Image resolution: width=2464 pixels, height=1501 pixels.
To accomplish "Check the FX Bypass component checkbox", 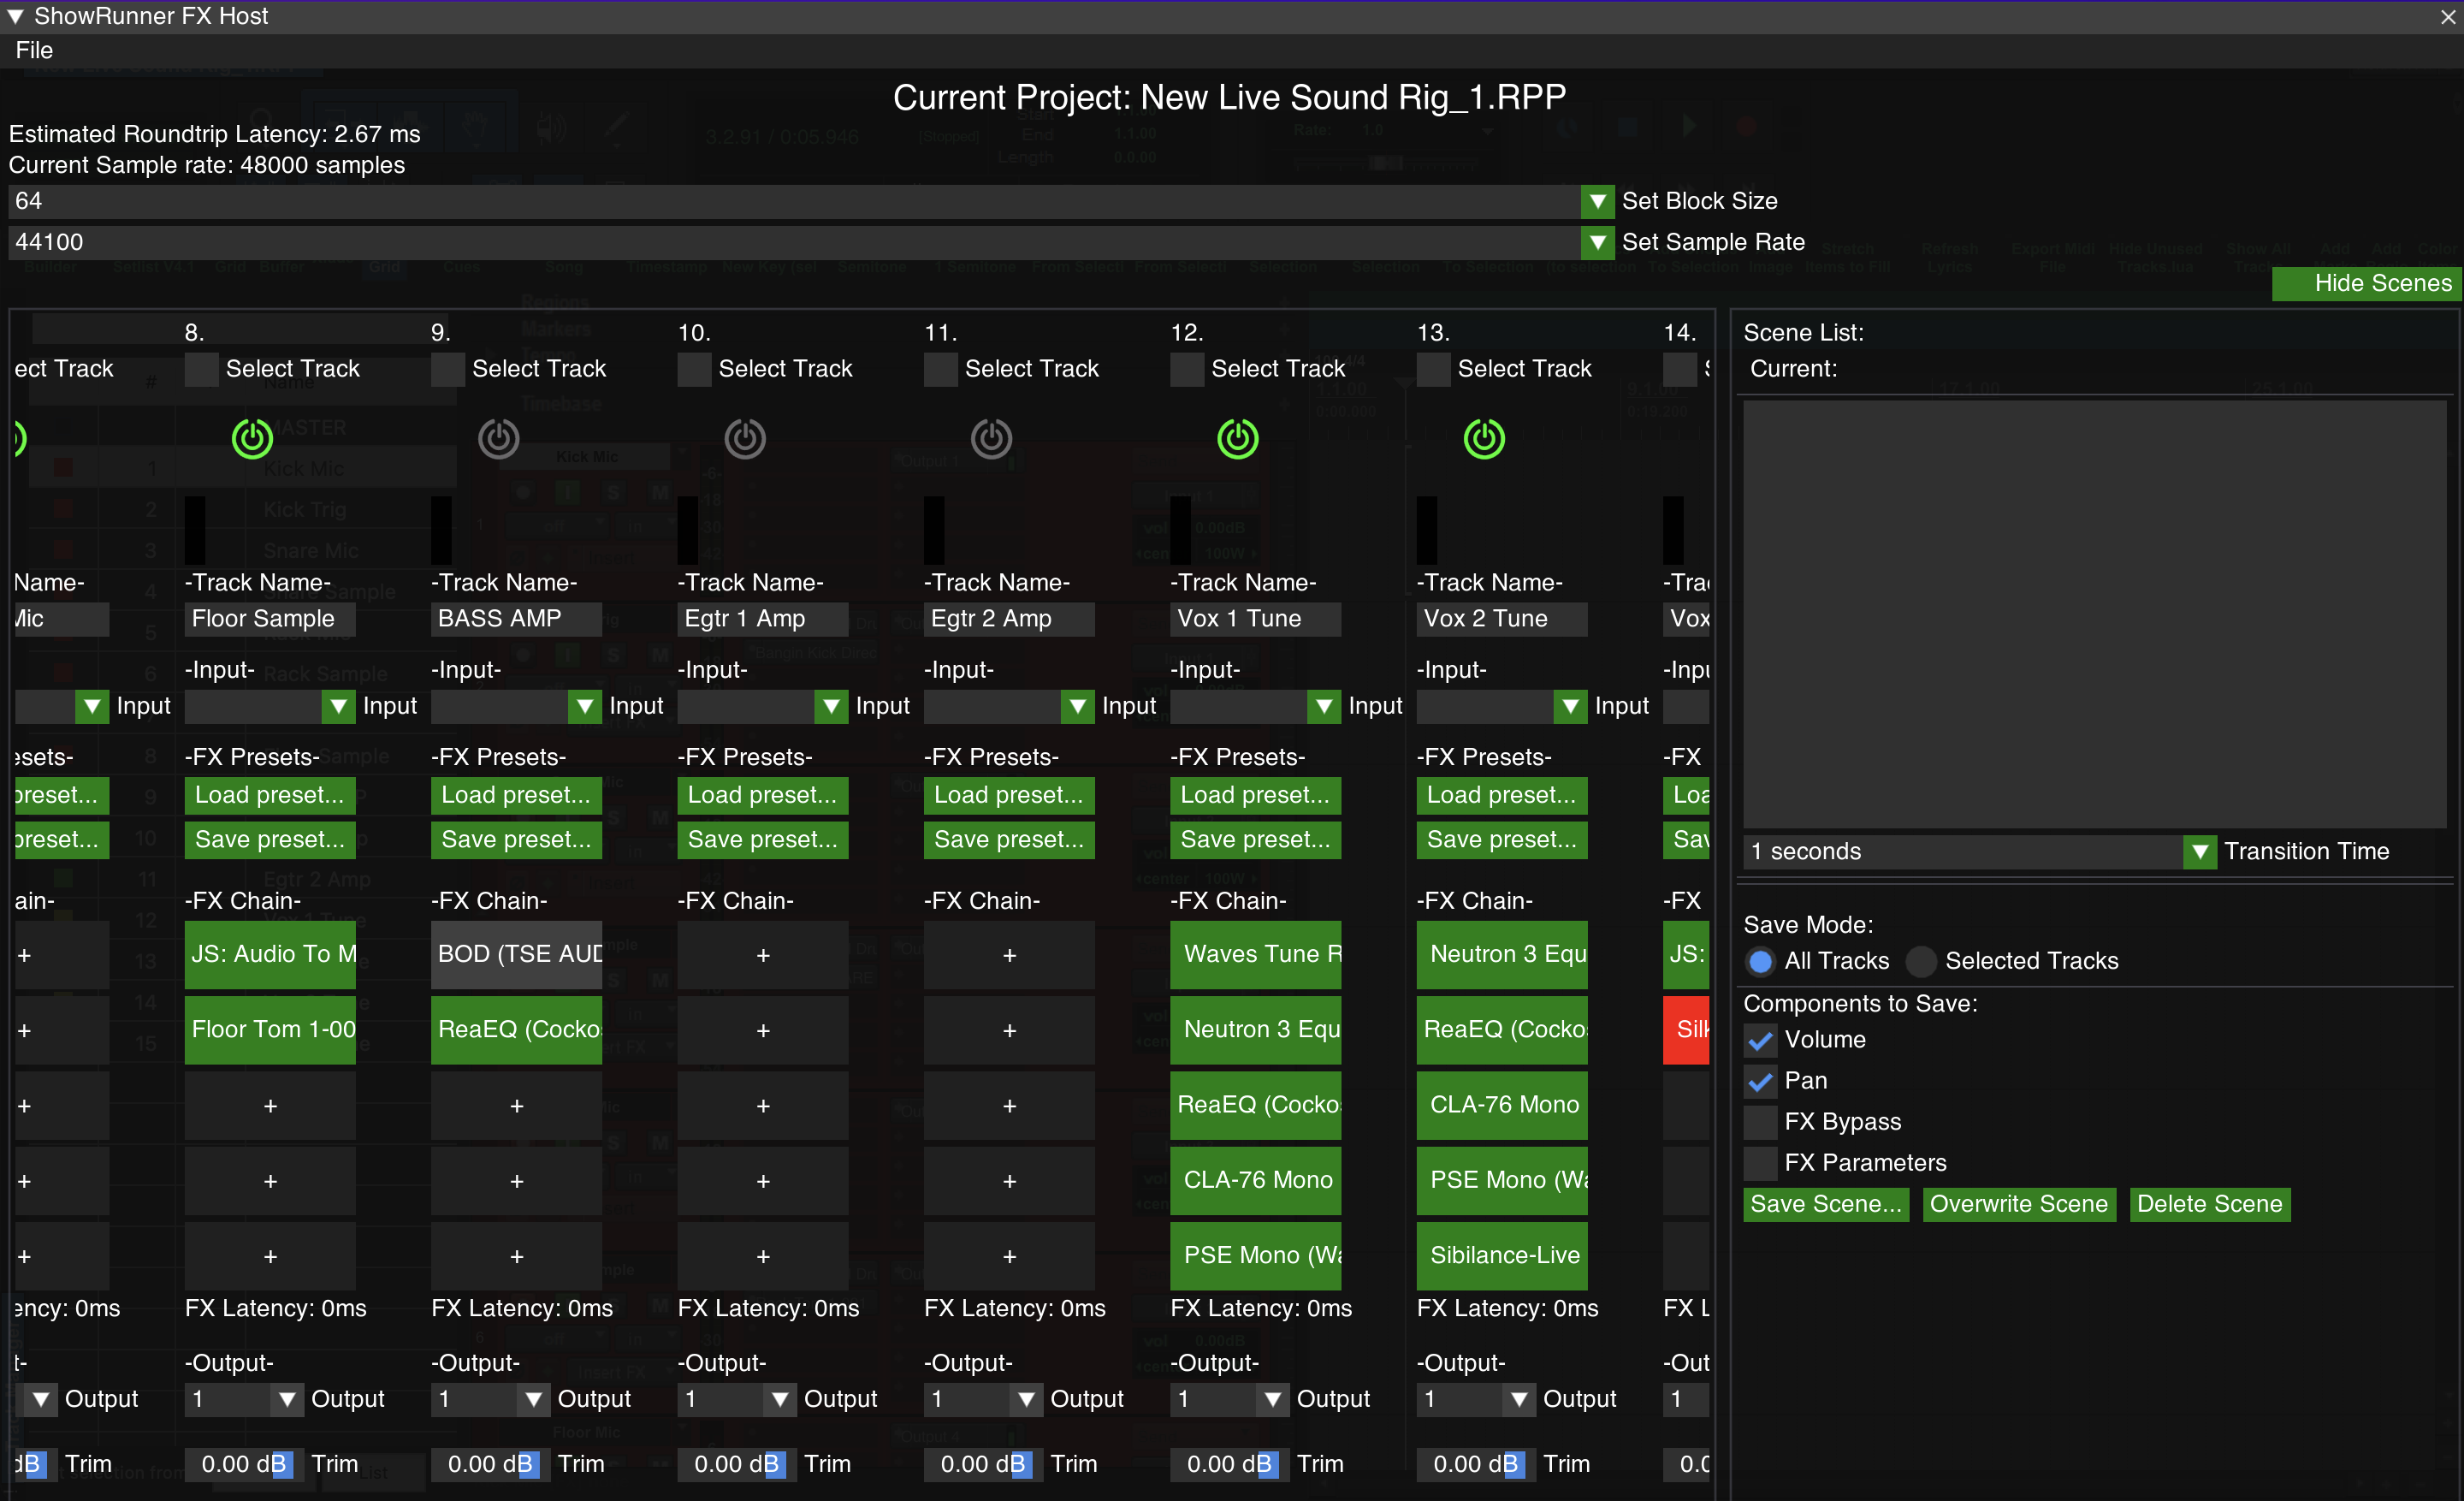I will (x=1760, y=1122).
